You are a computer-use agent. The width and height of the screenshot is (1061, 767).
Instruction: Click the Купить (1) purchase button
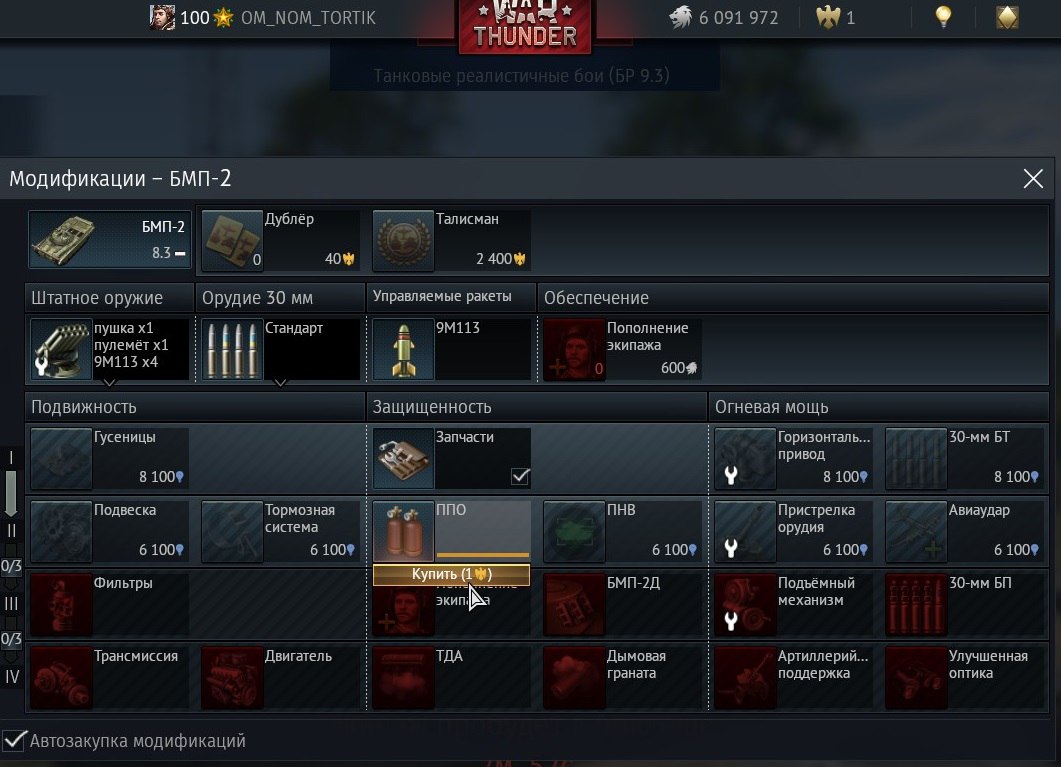(x=451, y=574)
